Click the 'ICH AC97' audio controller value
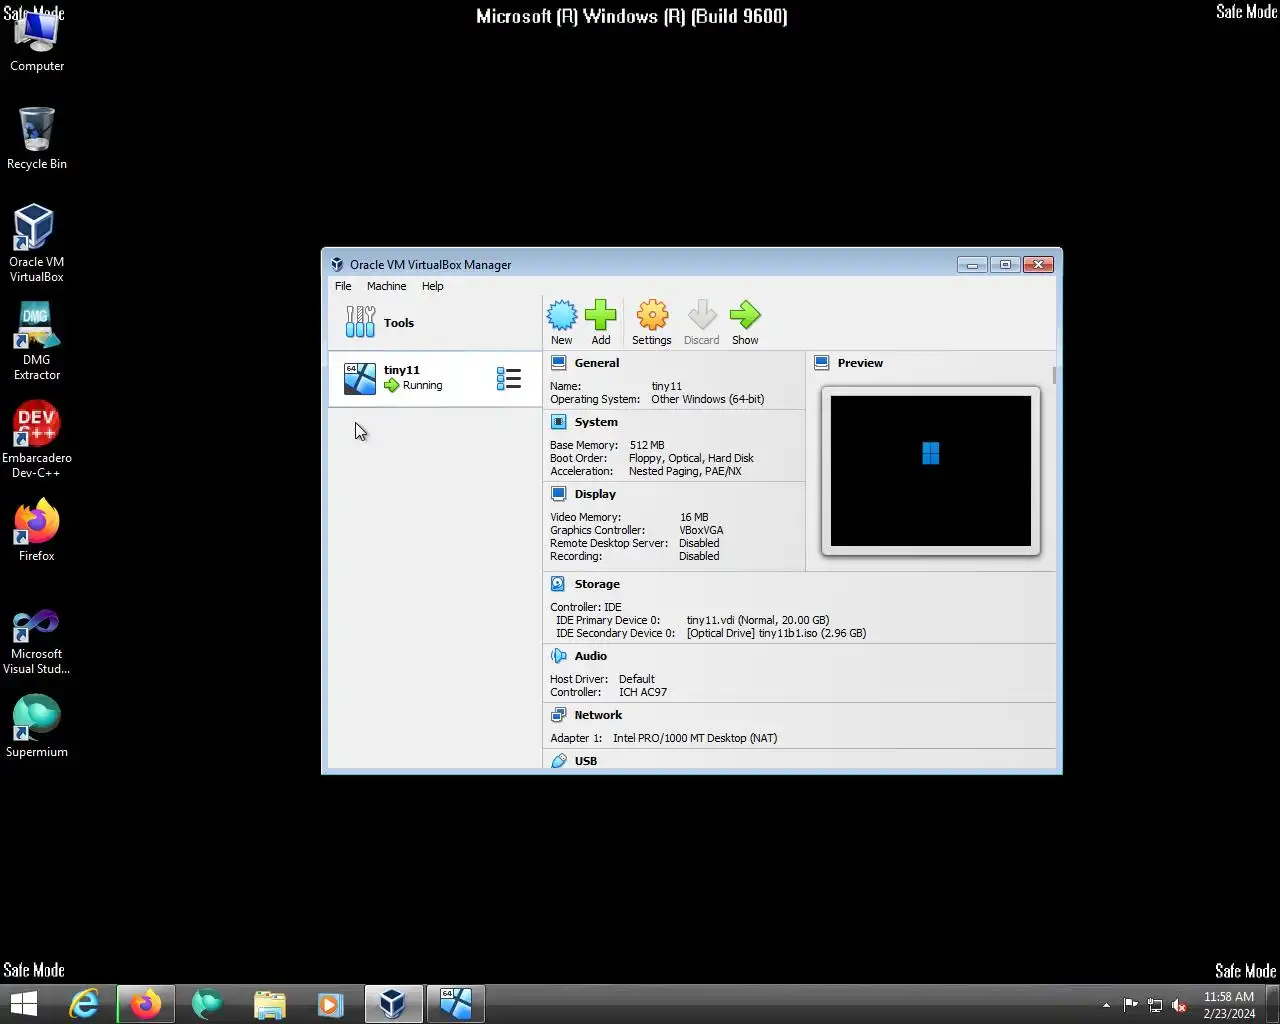 pos(642,692)
